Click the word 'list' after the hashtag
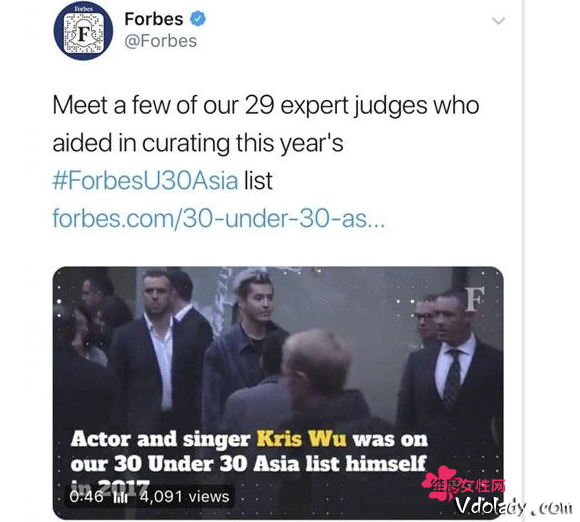 258,181
